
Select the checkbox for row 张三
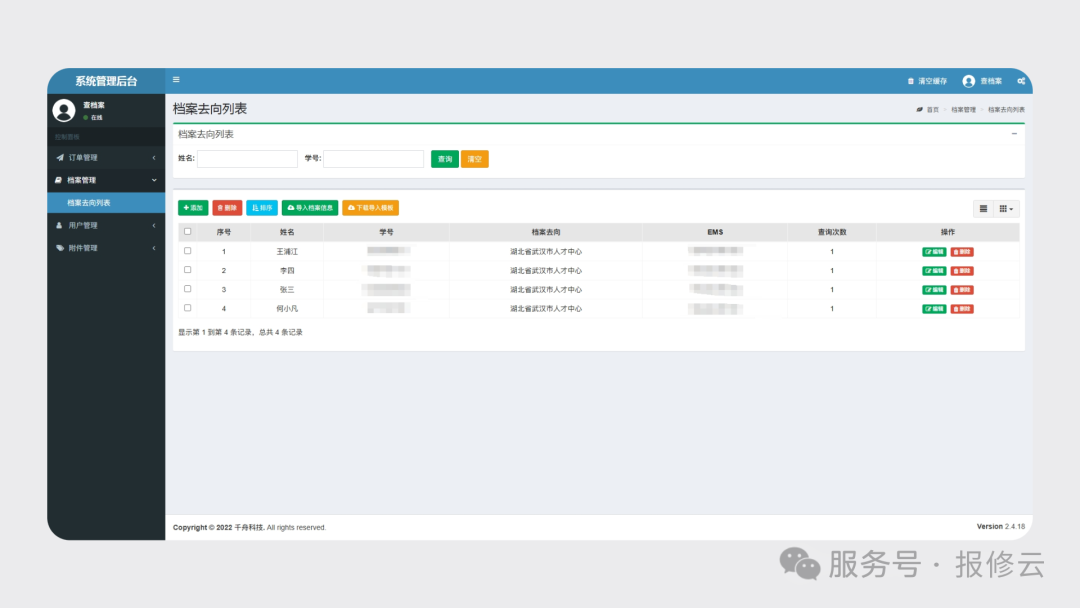187,289
